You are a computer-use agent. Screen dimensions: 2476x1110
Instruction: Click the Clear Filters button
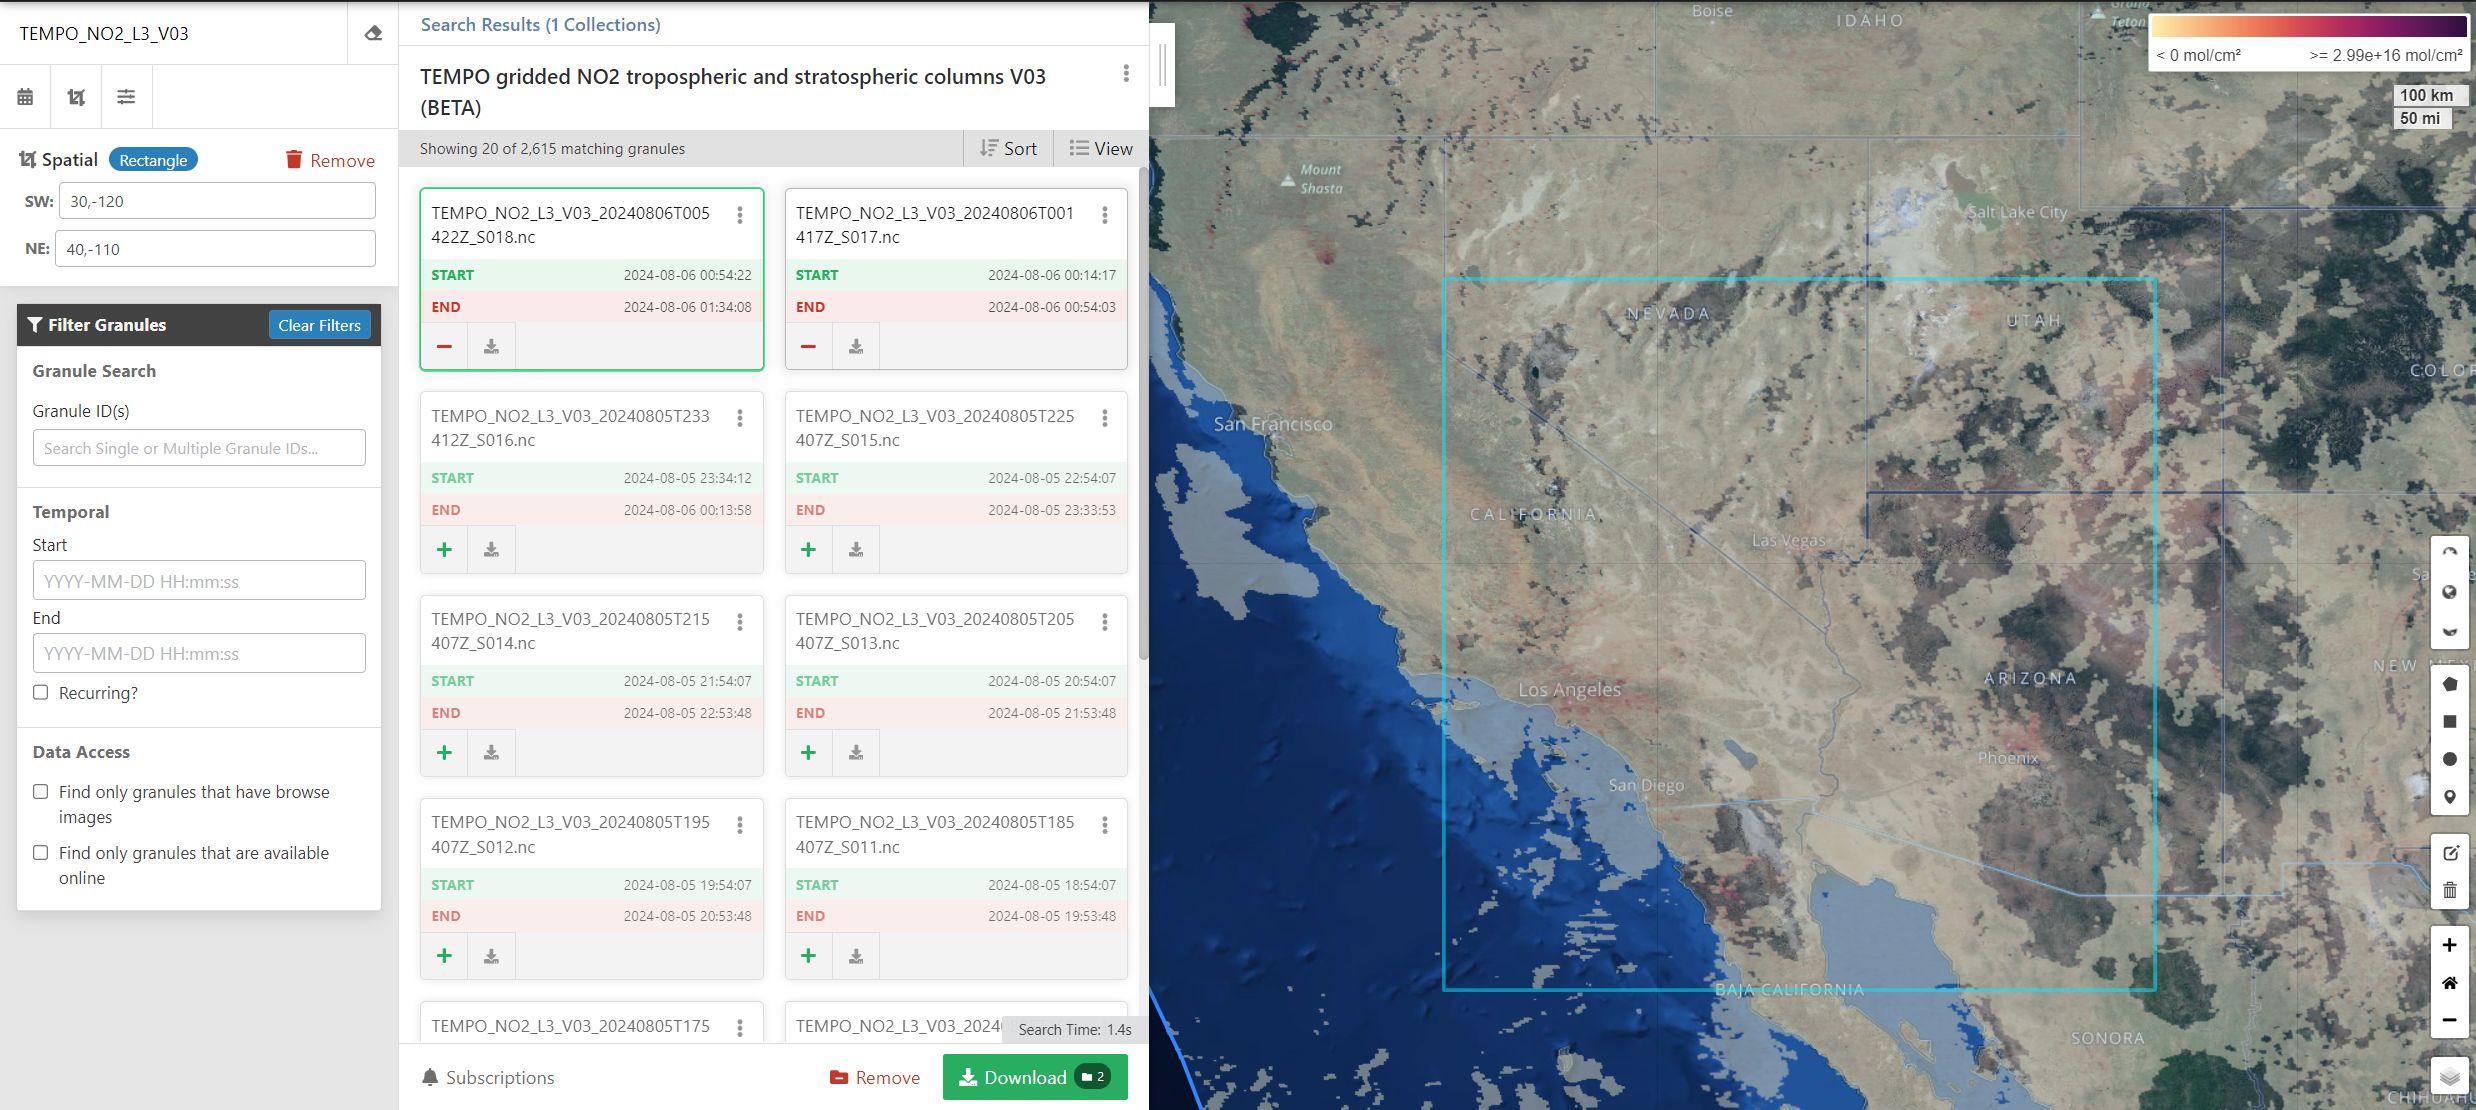click(x=319, y=325)
